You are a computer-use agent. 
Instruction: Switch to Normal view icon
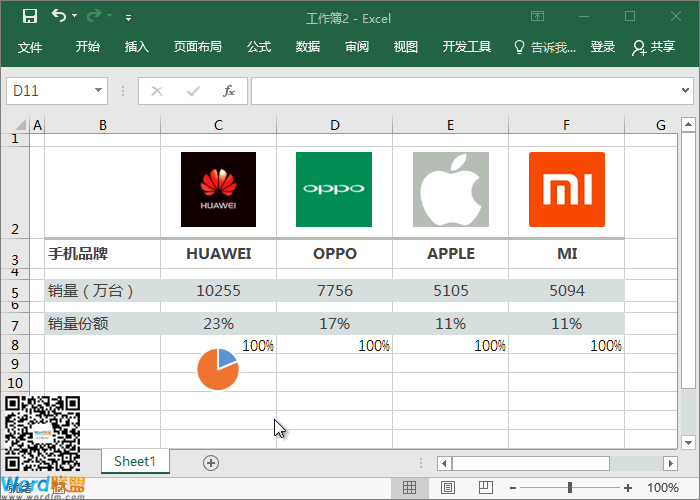click(x=409, y=488)
